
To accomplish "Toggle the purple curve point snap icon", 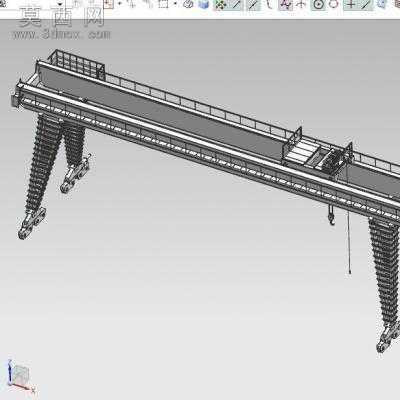I will pos(285,4).
